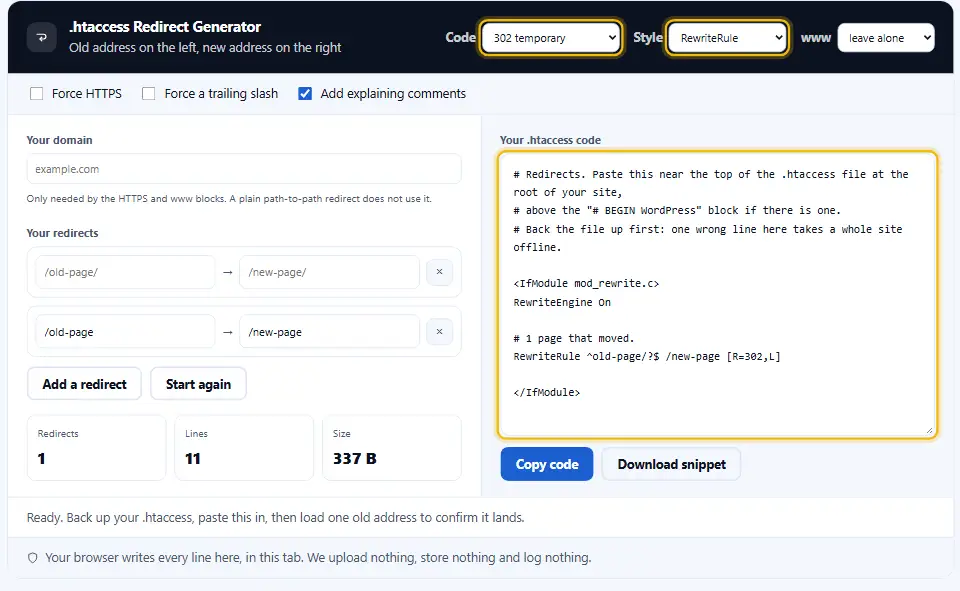The image size is (960, 591).
Task: Click the 'Your browser writes every line here' notice
Action: [x=318, y=557]
